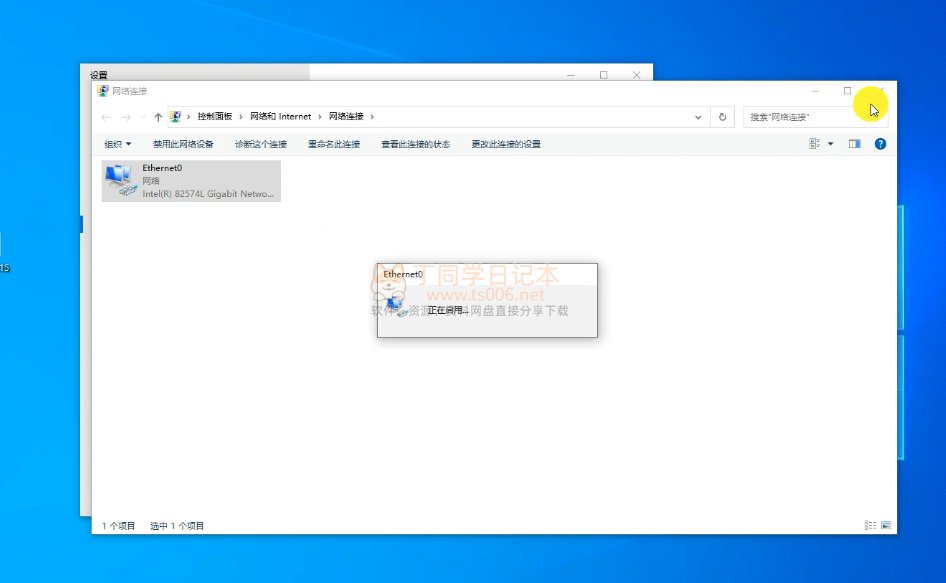Maximize the 网络连接 window

[x=847, y=91]
